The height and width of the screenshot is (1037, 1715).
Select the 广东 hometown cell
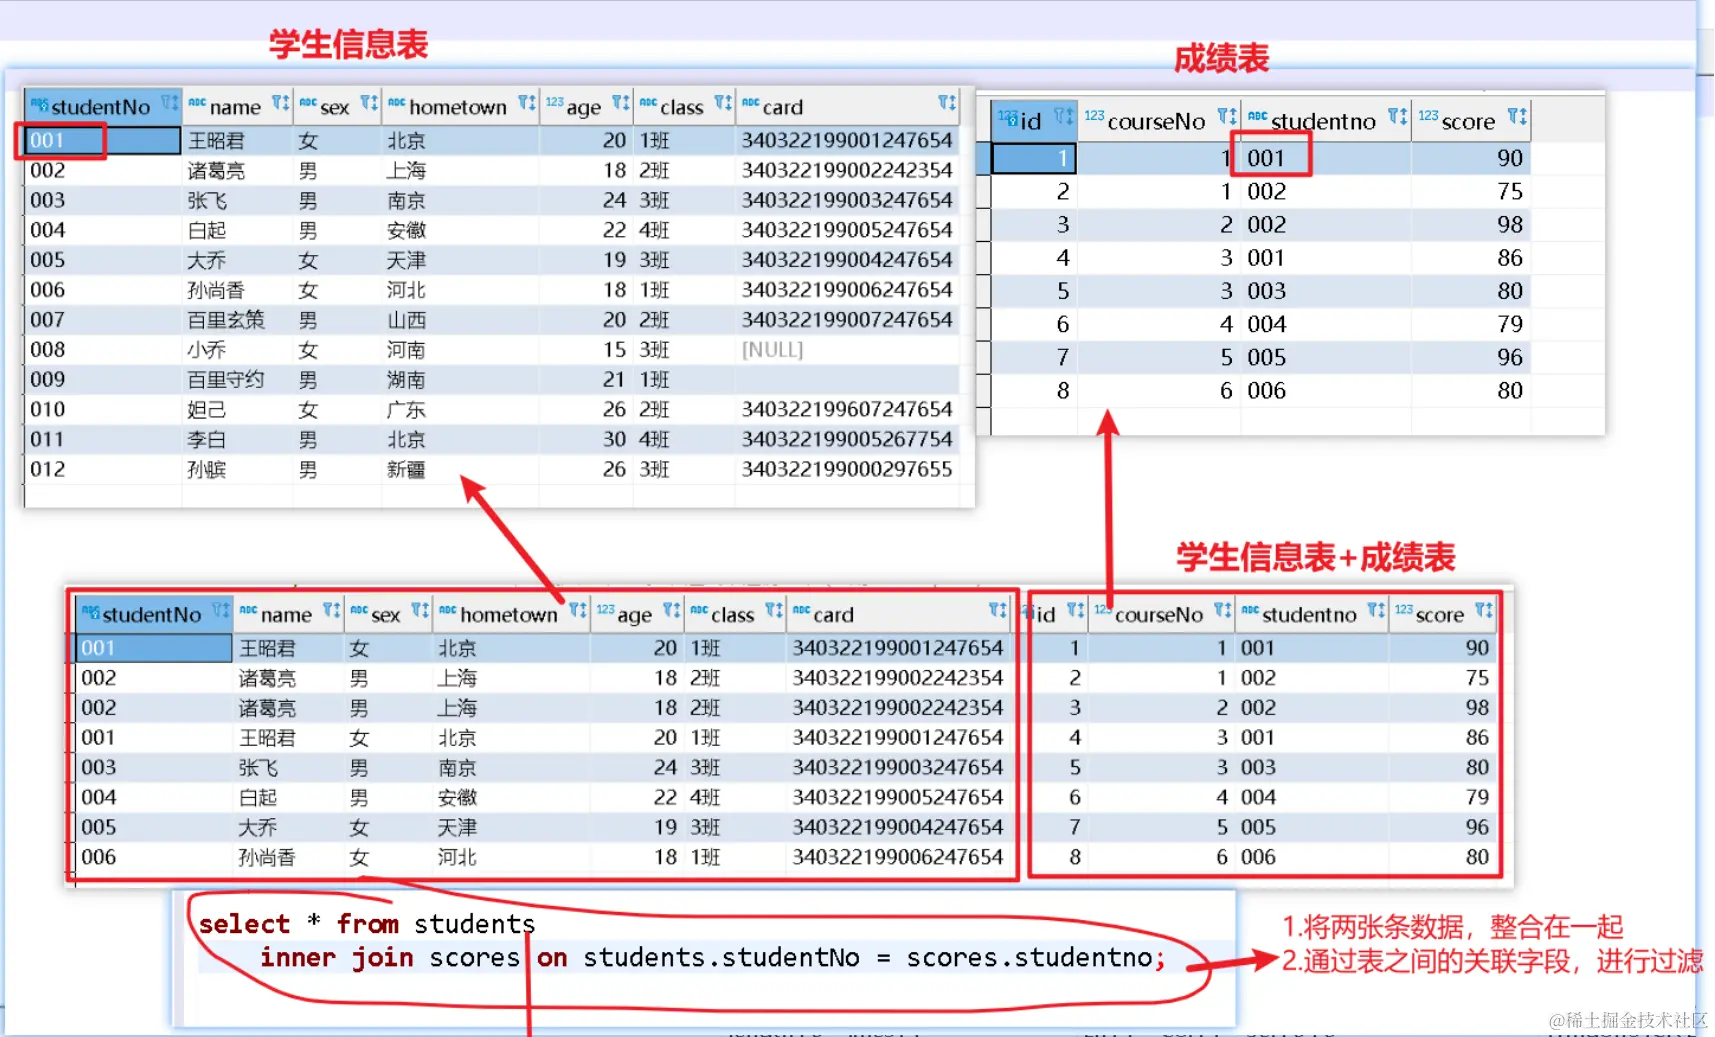pos(406,410)
